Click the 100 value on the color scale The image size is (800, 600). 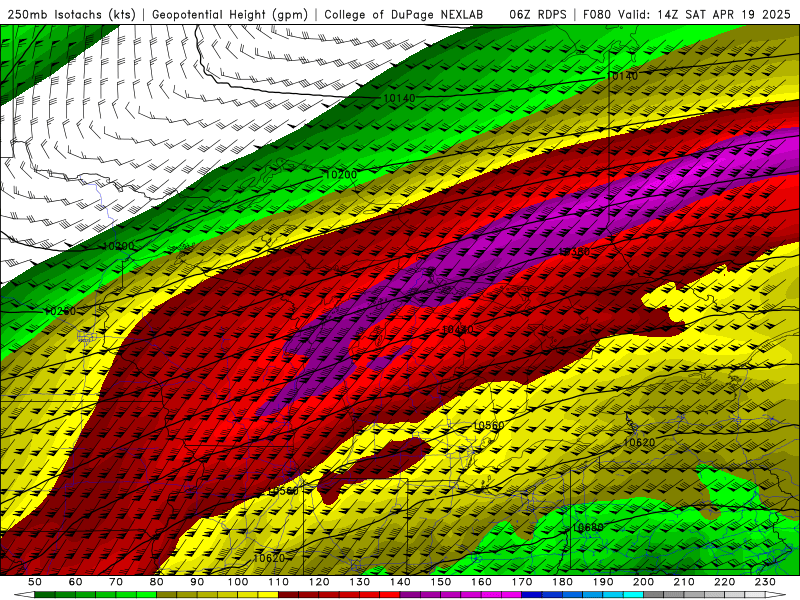point(238,582)
